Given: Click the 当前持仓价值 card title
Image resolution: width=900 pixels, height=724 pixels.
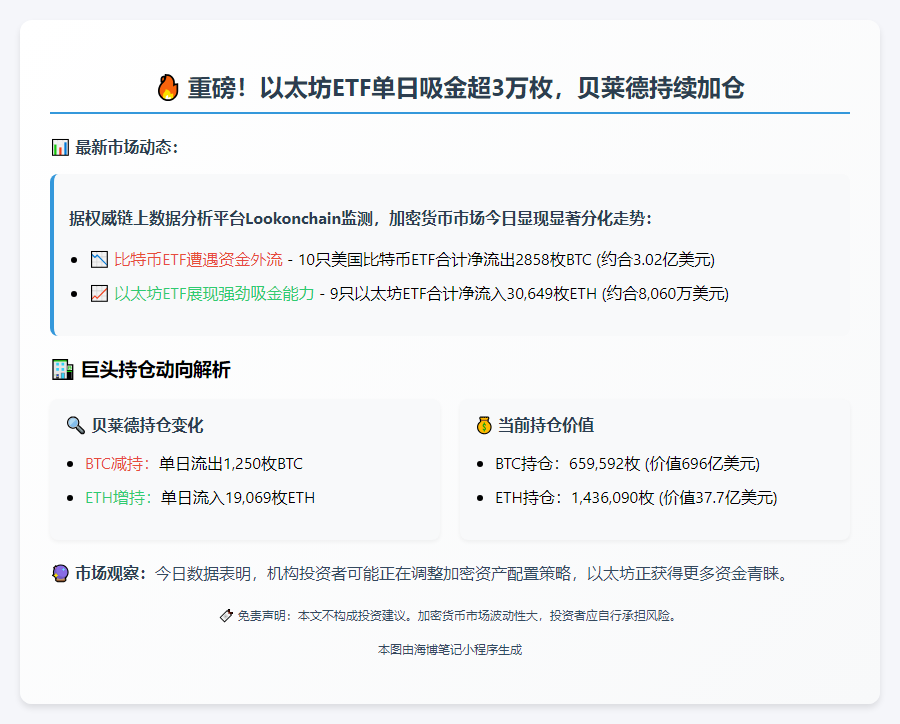Looking at the screenshot, I should pos(546,425).
